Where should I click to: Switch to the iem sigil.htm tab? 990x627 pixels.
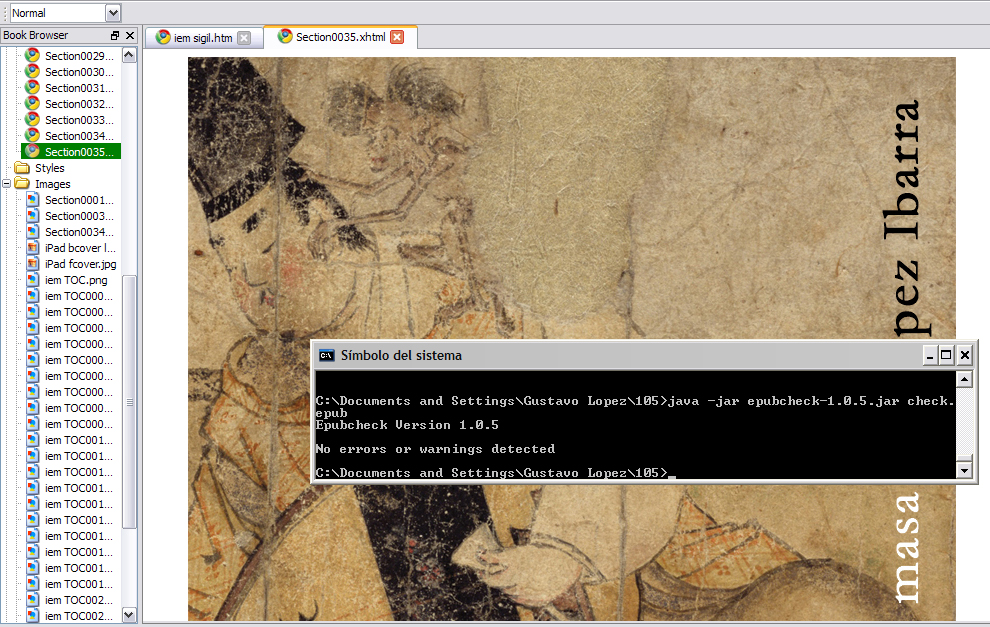pos(203,38)
